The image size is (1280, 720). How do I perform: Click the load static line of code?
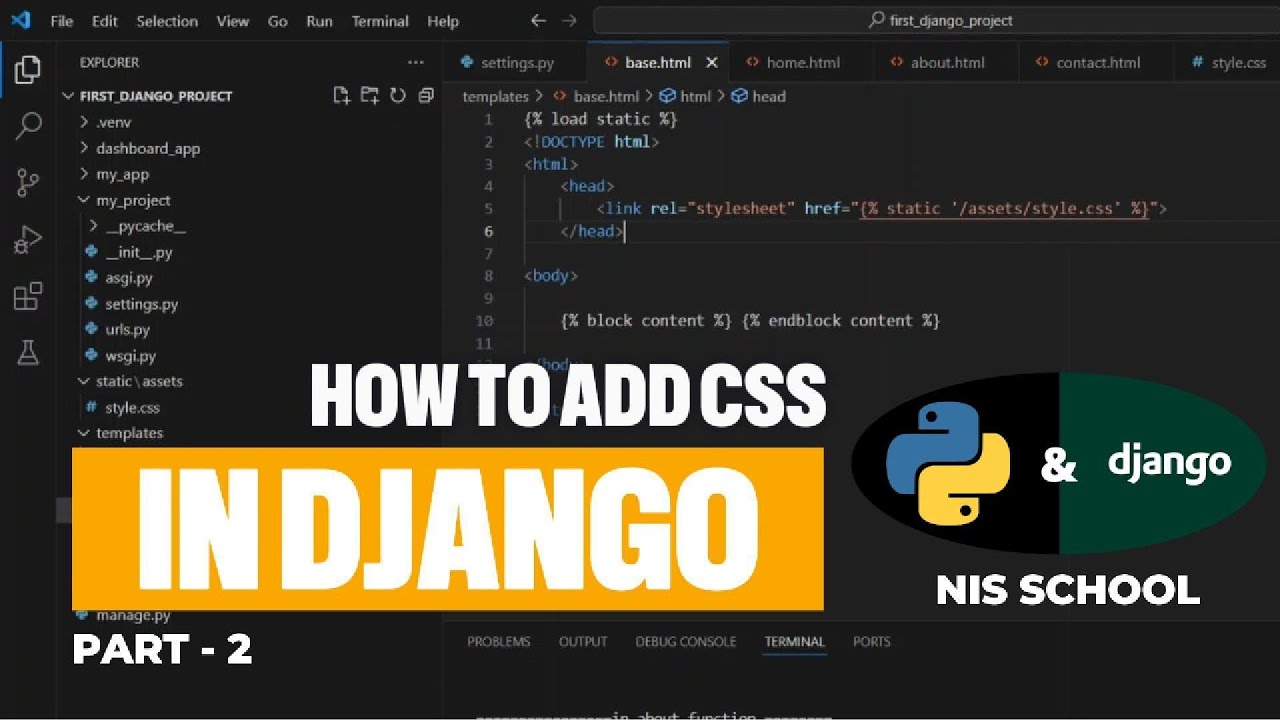[x=600, y=119]
